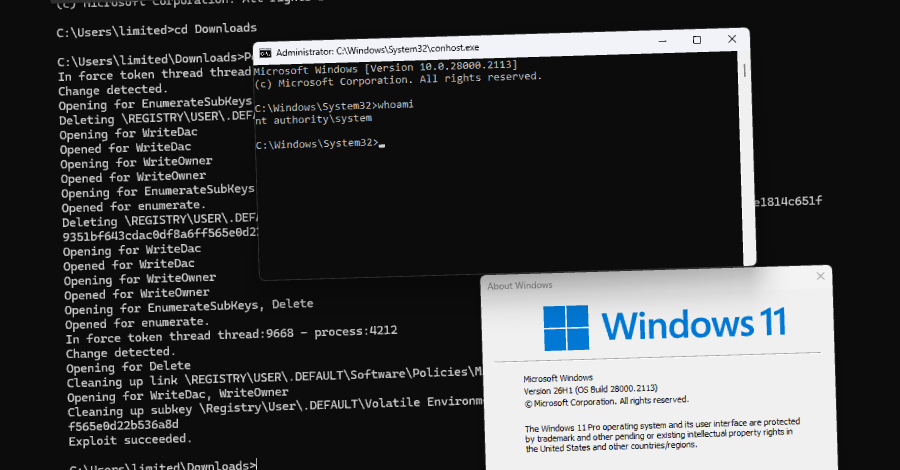
Task: Click 'C:\Users\limited>cd Downloads' in background terminal
Action: point(156,29)
